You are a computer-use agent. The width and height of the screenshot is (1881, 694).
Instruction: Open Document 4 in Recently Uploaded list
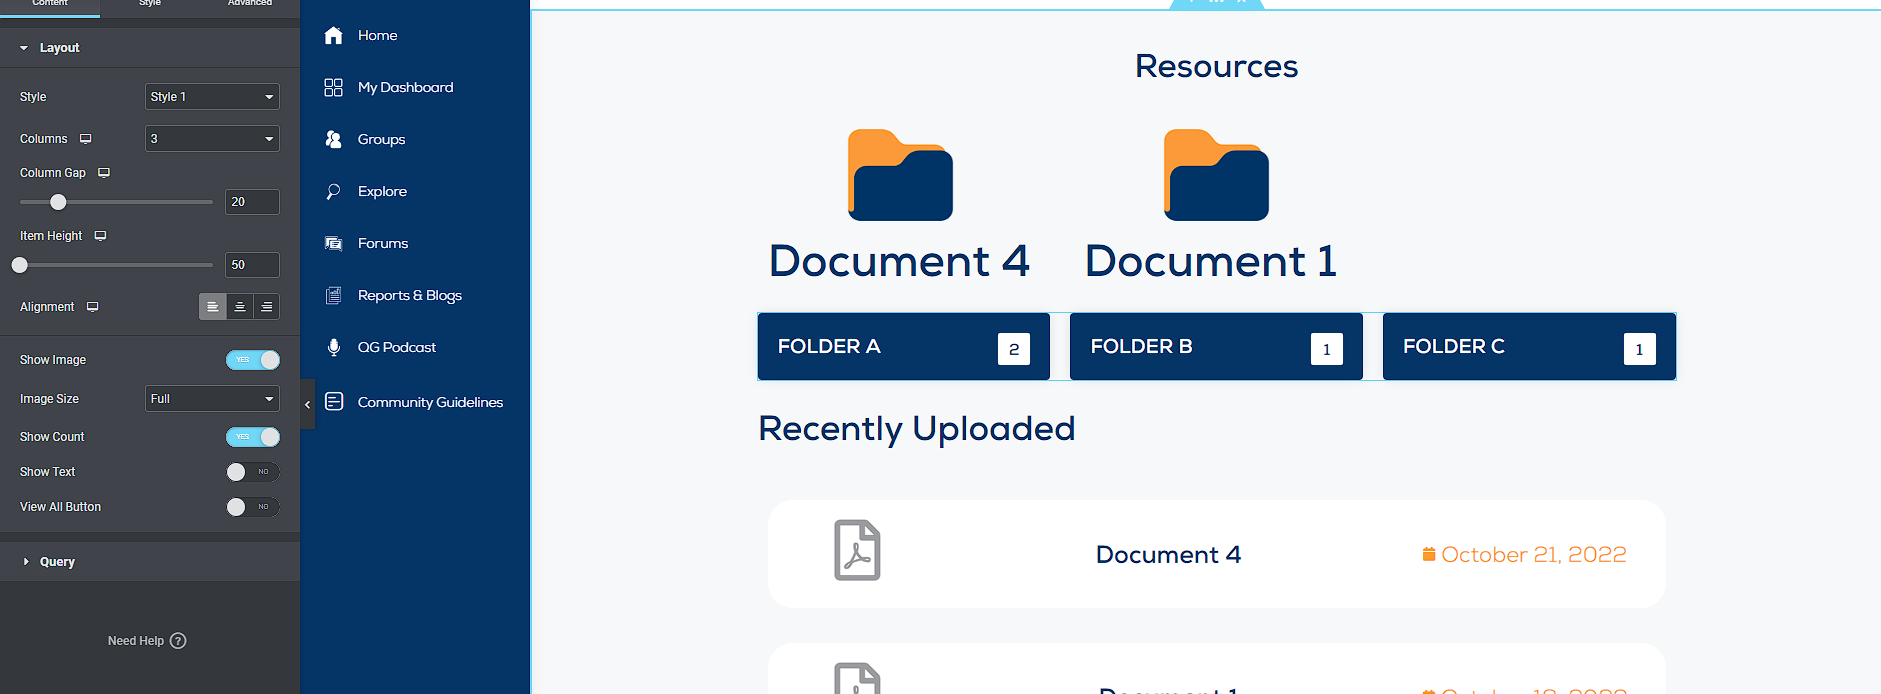1168,554
